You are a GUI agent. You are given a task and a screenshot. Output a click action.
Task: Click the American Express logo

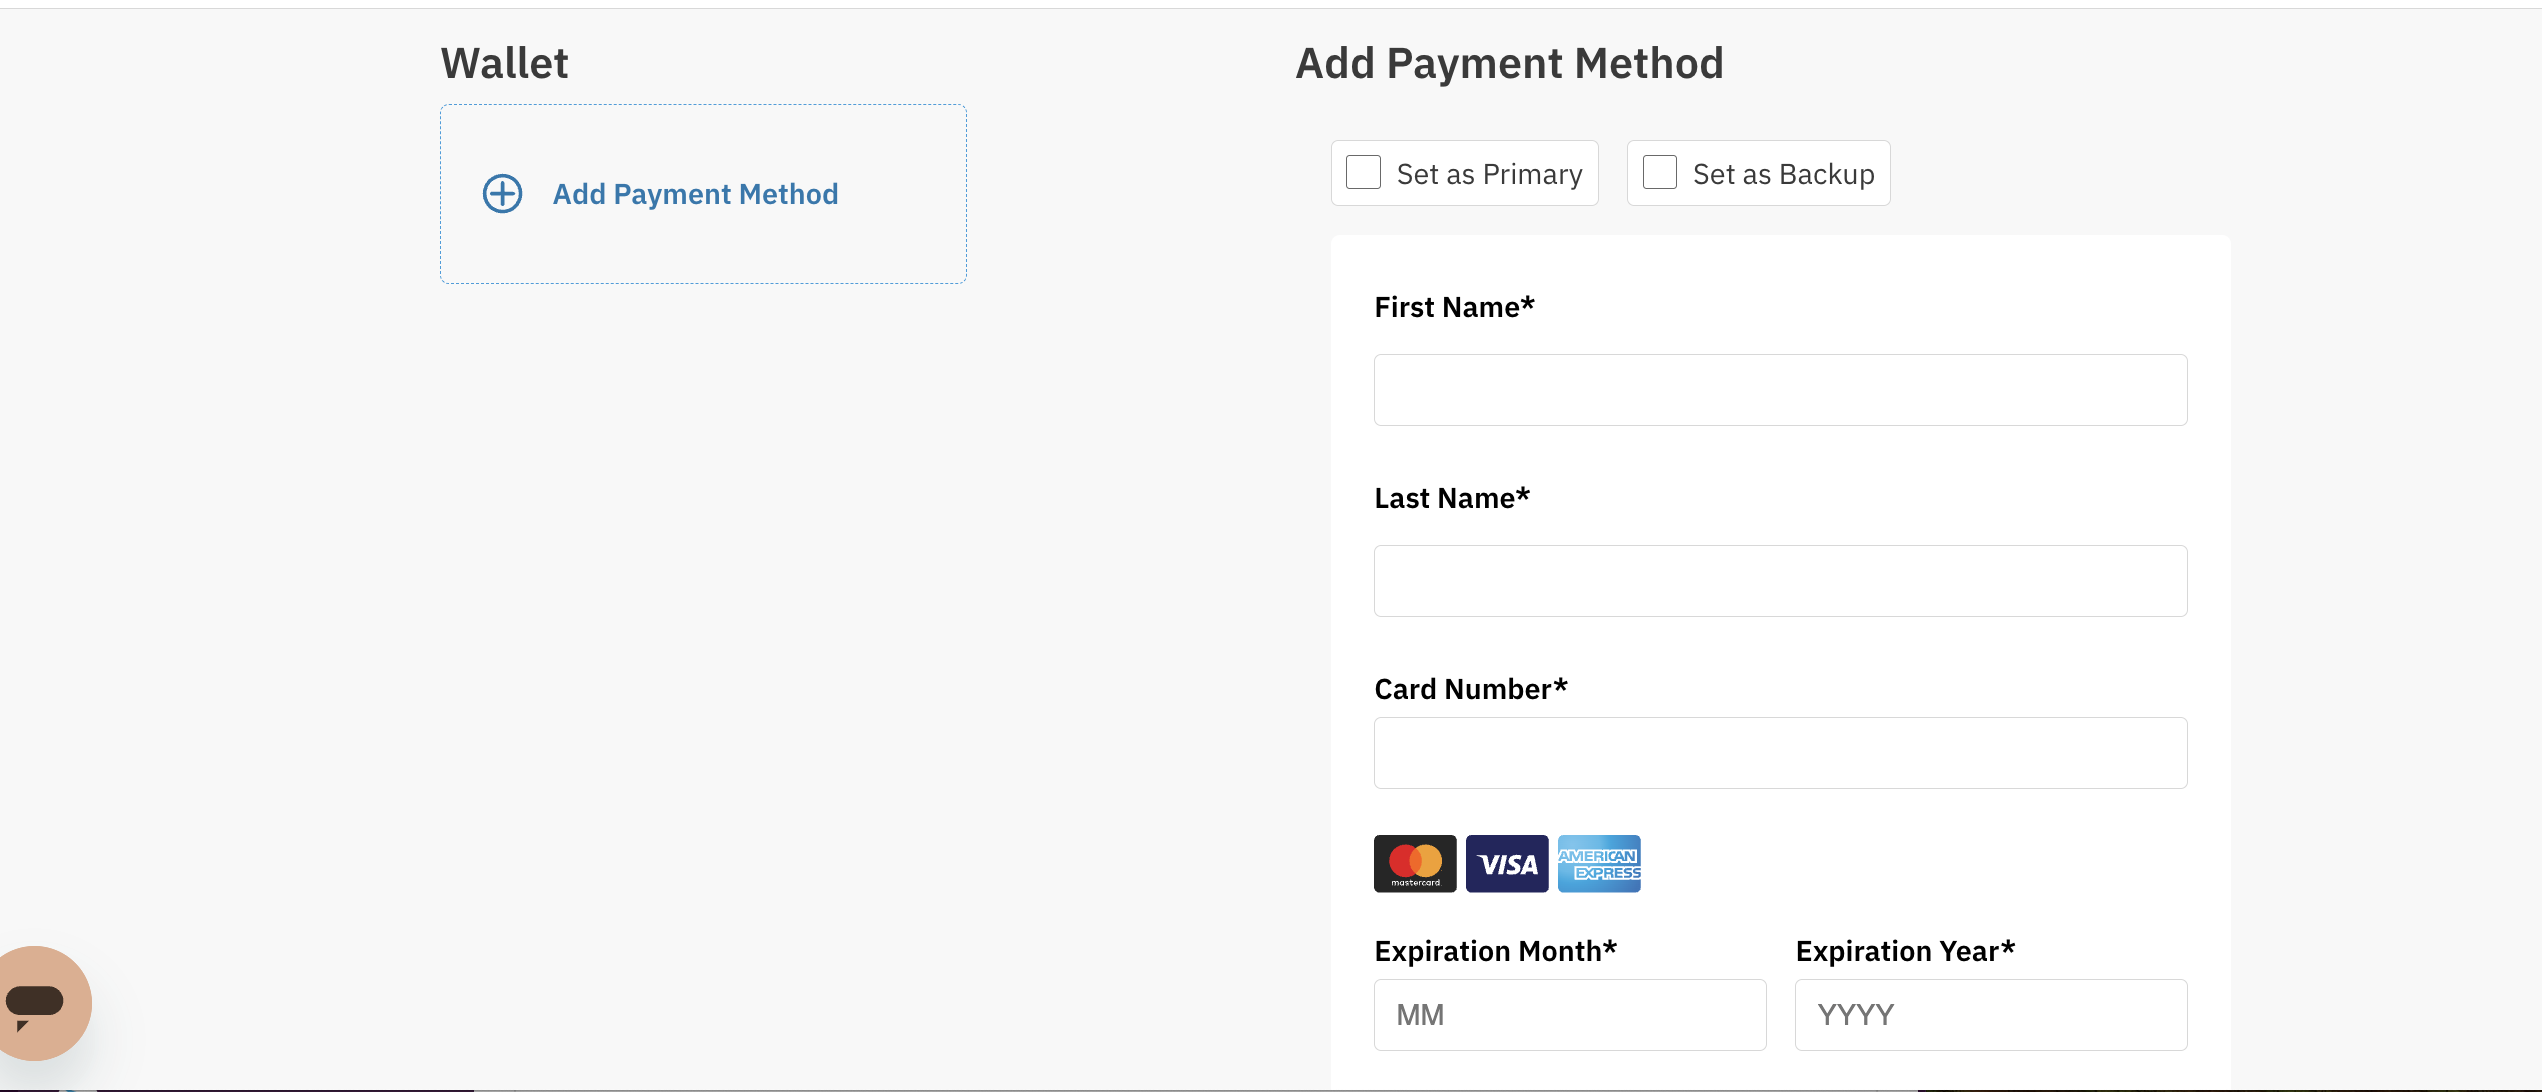point(1598,863)
